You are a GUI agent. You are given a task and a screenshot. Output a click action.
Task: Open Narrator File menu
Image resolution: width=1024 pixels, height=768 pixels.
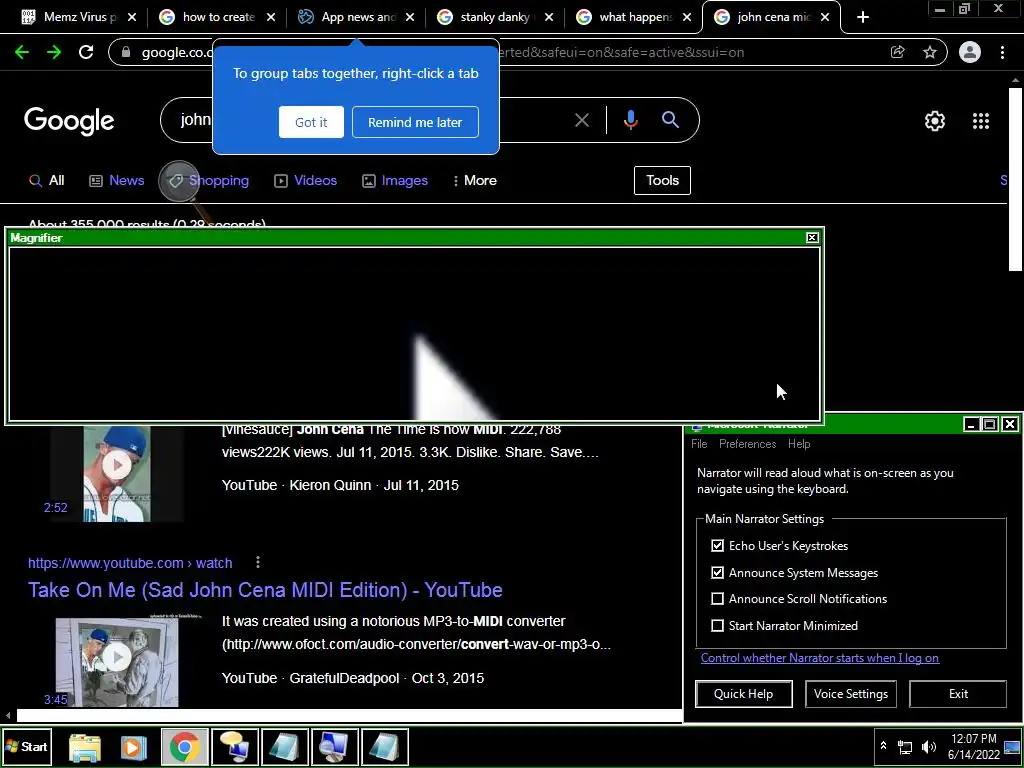tap(699, 444)
